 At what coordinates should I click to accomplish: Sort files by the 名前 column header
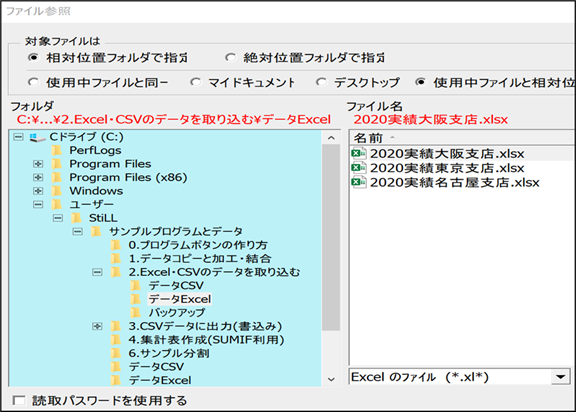coord(368,138)
